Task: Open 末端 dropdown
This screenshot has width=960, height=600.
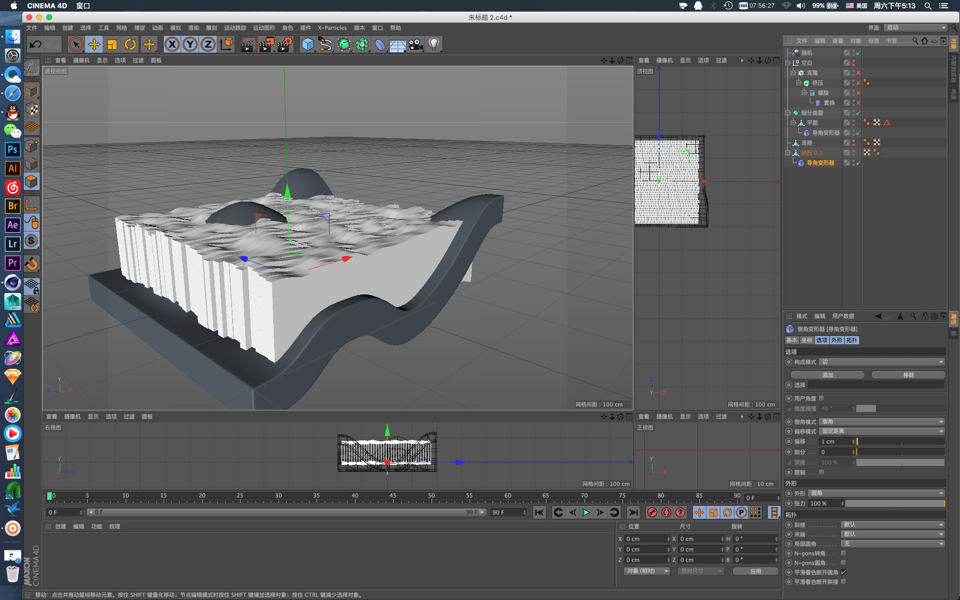Action: (x=893, y=534)
